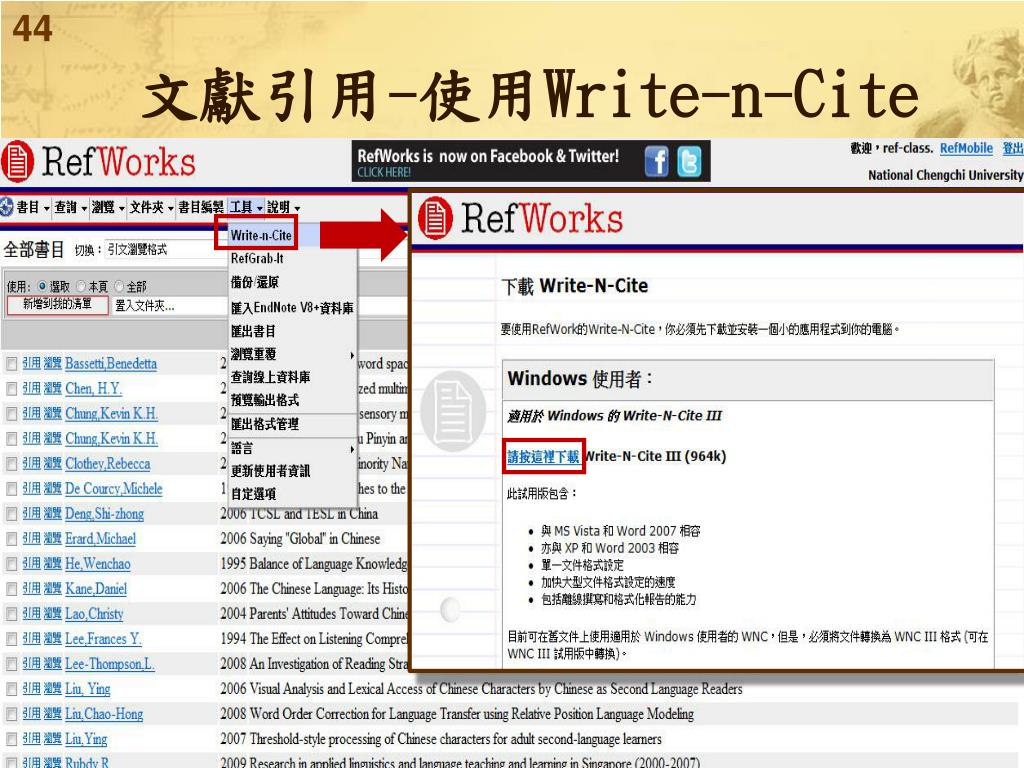The image size is (1024, 768).
Task: Expand the 瀏覽重覆 submenu
Action: (x=293, y=354)
